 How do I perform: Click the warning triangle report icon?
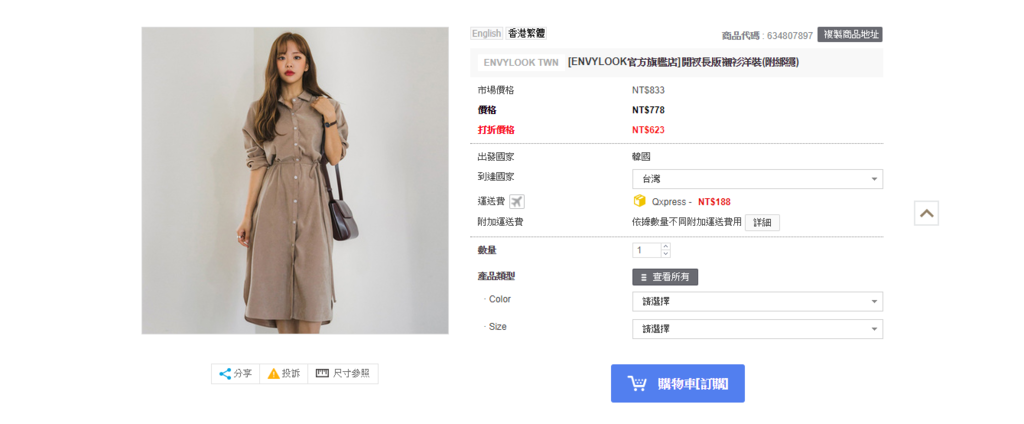(x=274, y=374)
